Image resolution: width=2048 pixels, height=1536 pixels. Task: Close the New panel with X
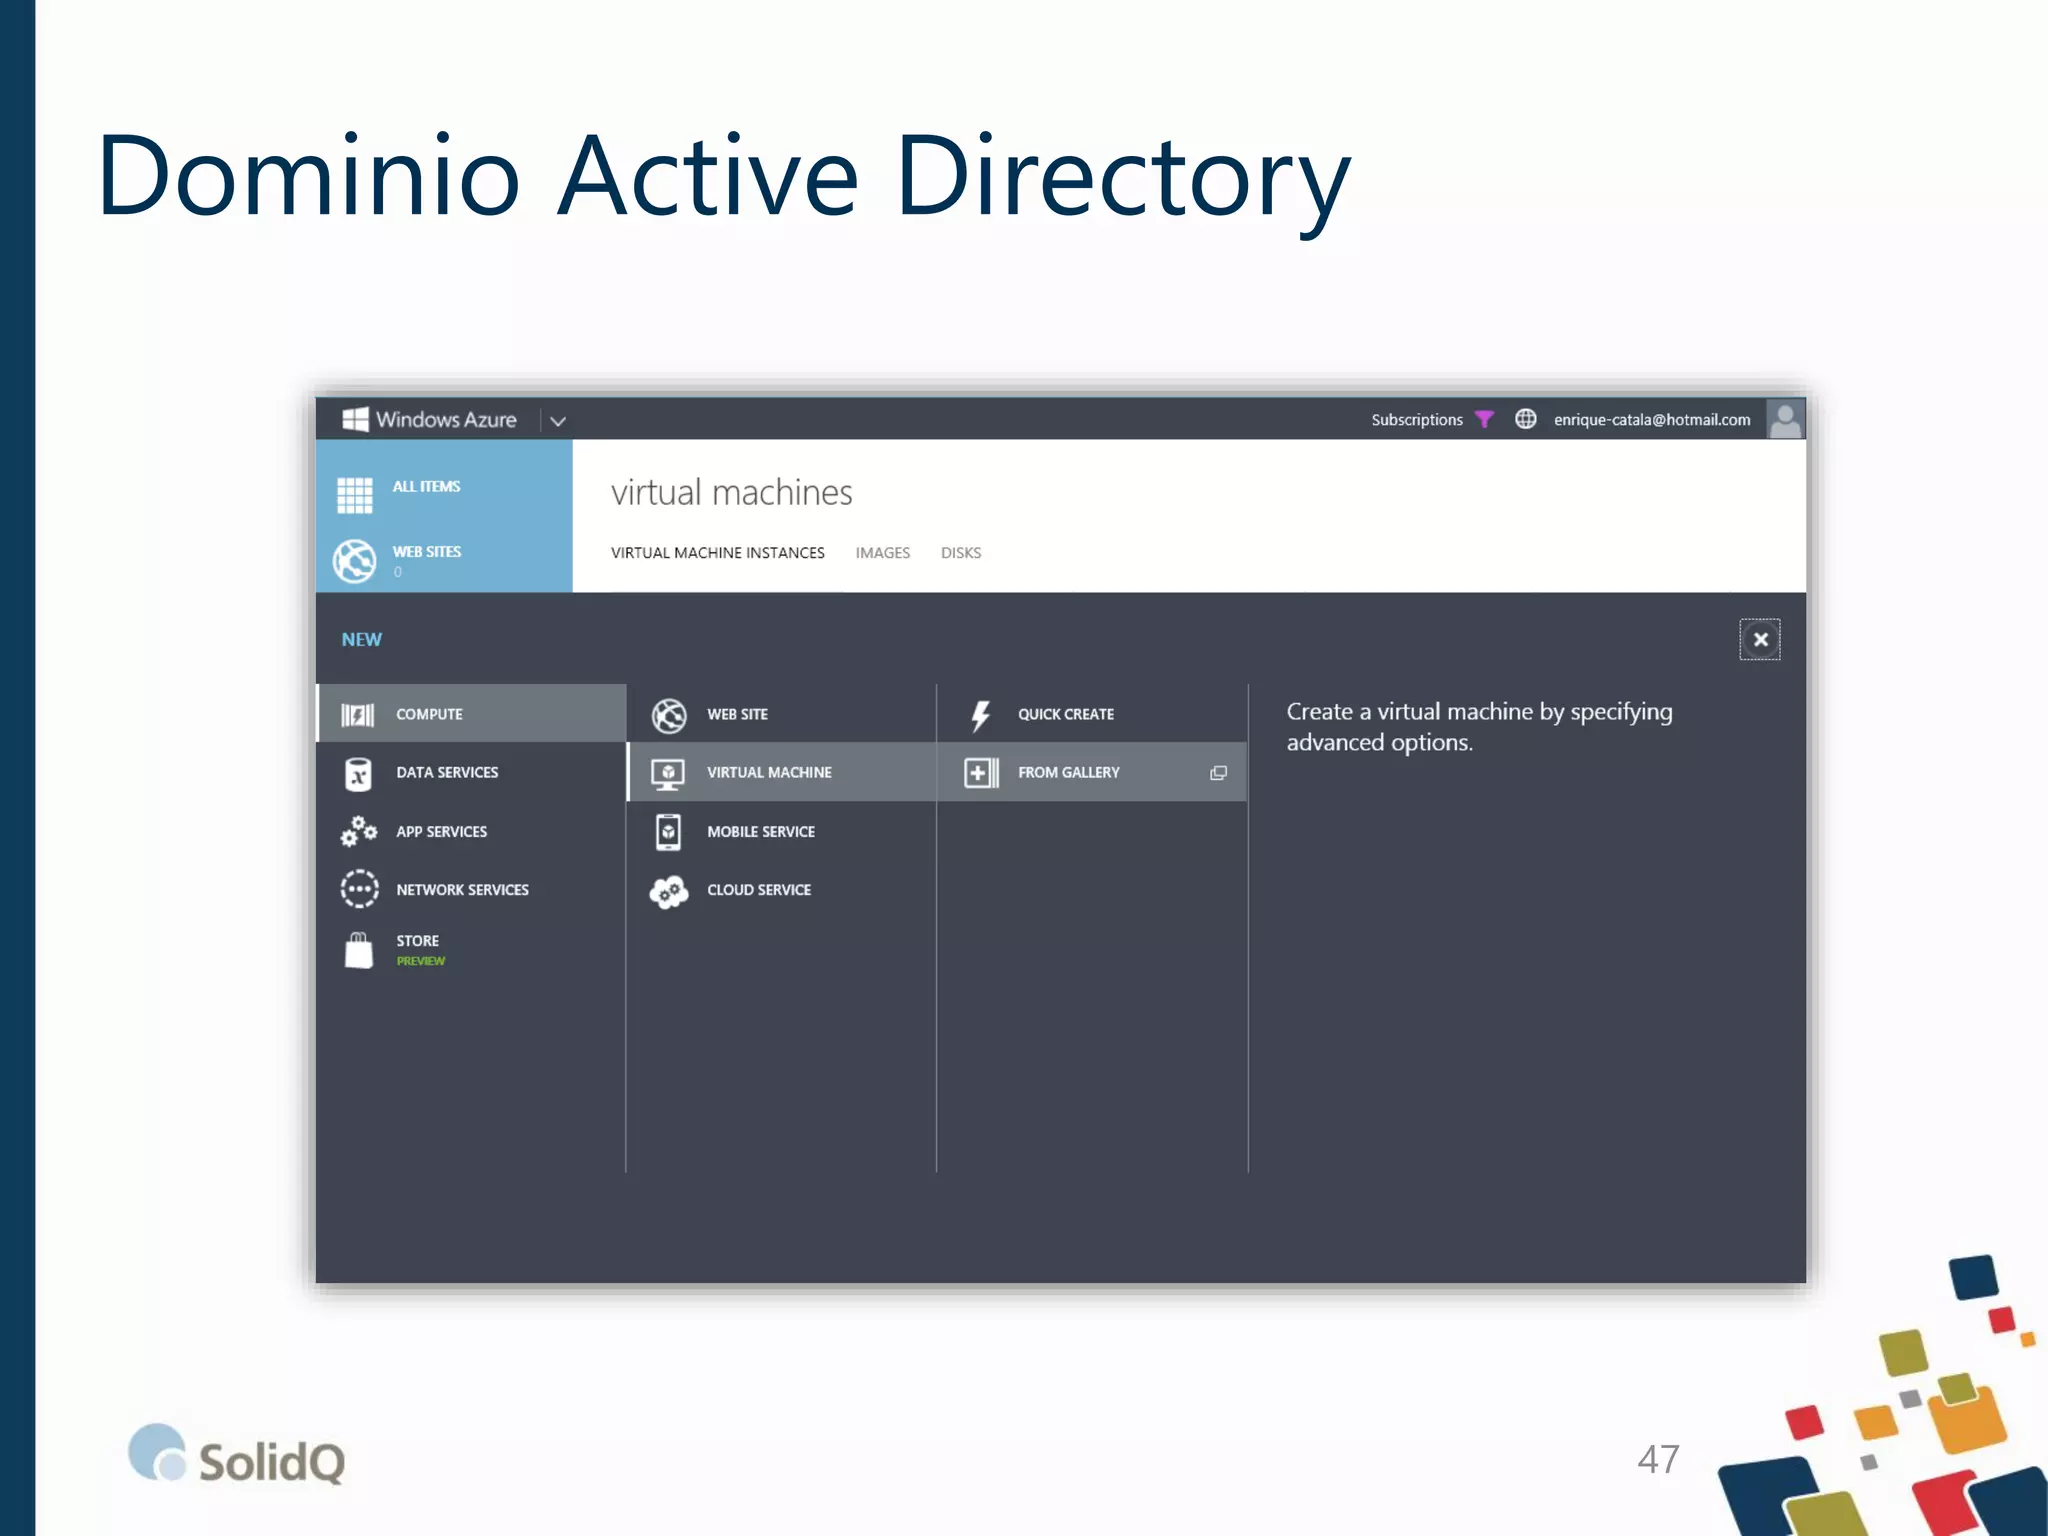pyautogui.click(x=1760, y=640)
